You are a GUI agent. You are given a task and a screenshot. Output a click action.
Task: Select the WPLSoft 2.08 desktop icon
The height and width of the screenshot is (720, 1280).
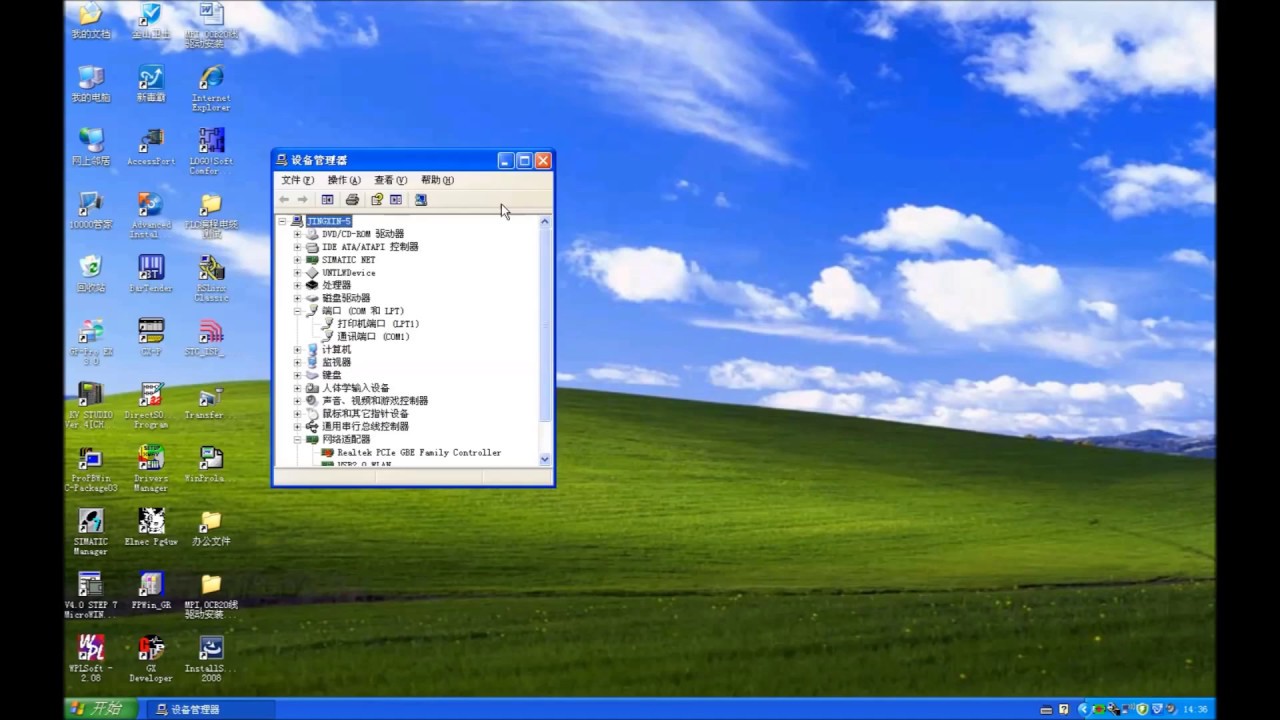(90, 658)
